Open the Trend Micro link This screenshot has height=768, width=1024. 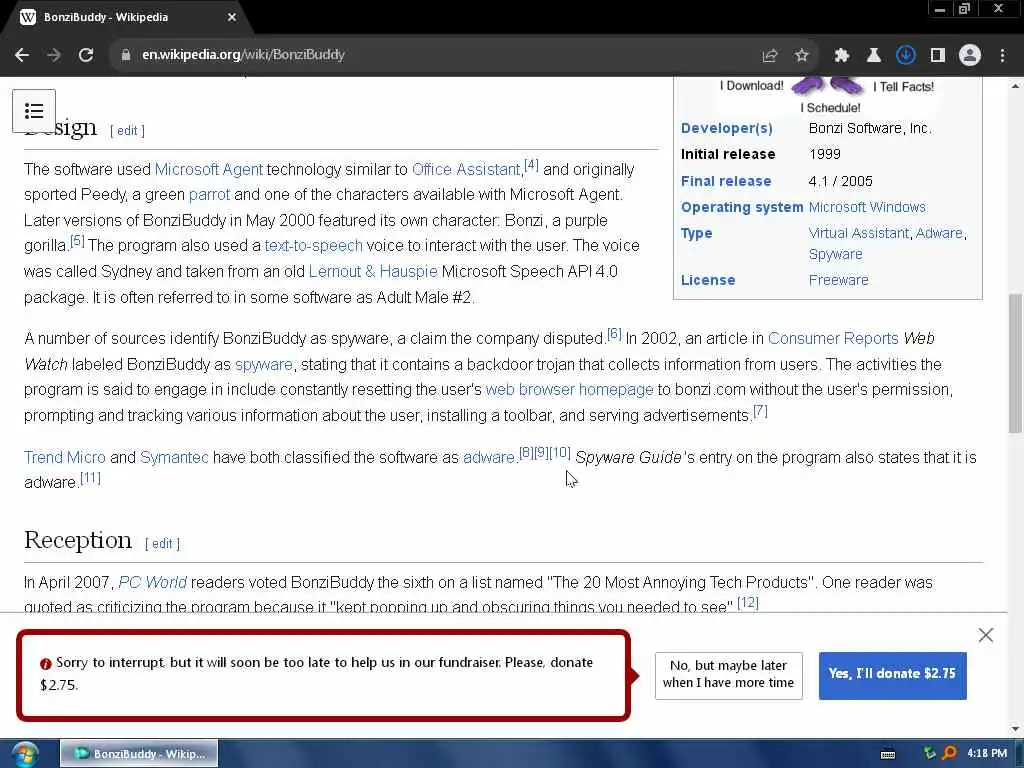[x=65, y=457]
